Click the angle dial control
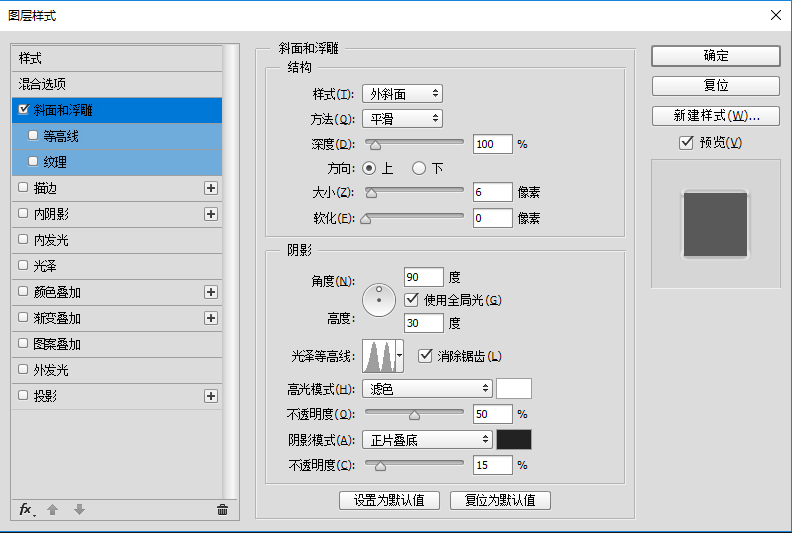 [x=379, y=300]
